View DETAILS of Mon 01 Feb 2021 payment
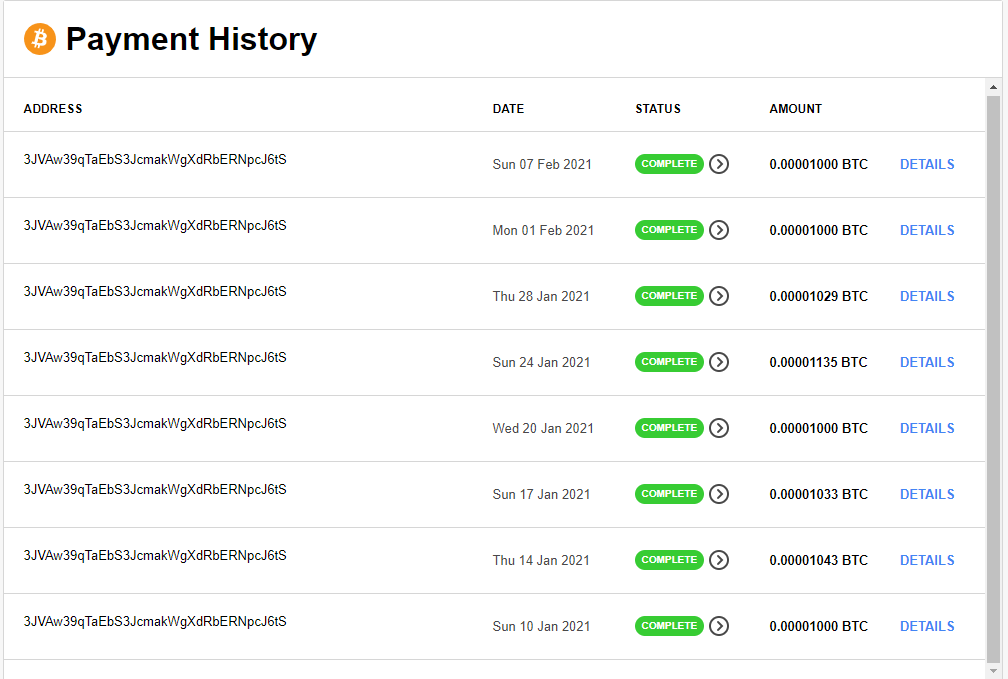1008x679 pixels. (x=927, y=230)
